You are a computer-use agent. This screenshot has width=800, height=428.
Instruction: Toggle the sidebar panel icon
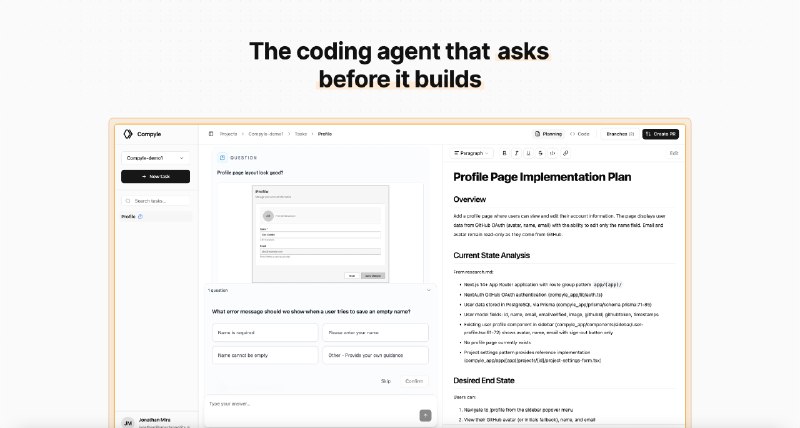[211, 133]
